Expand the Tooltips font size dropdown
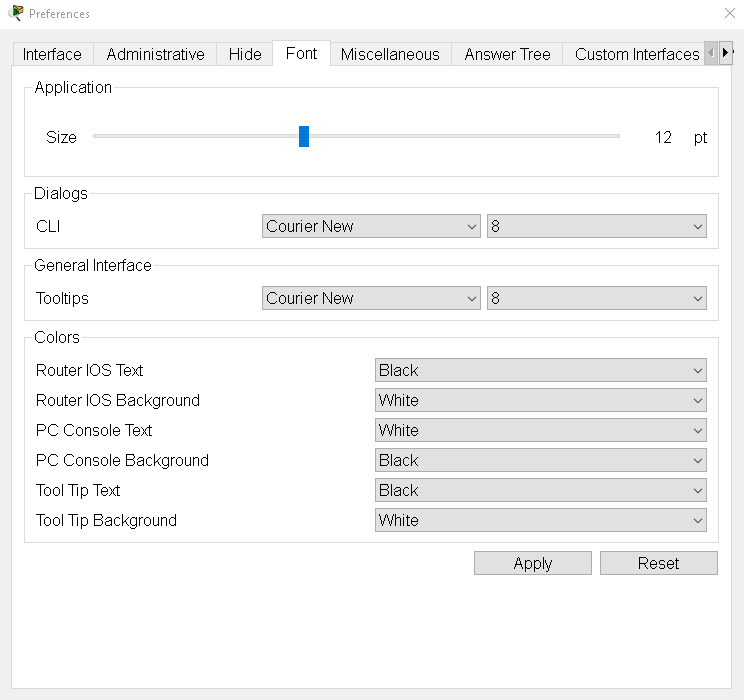The width and height of the screenshot is (744, 700). 596,299
